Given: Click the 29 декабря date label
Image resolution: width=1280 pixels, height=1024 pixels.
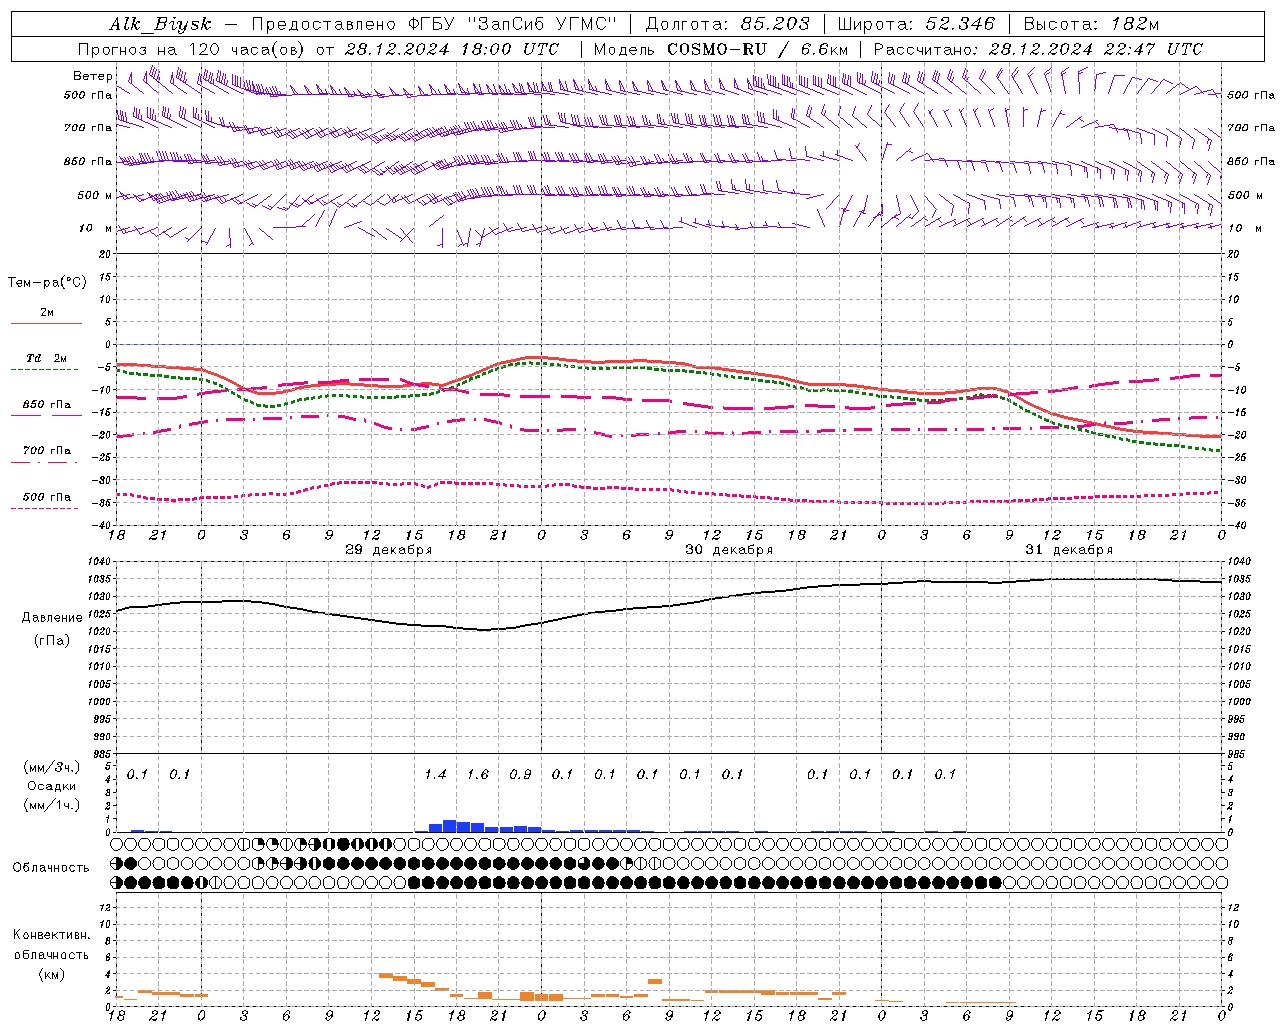Looking at the screenshot, I should [389, 550].
